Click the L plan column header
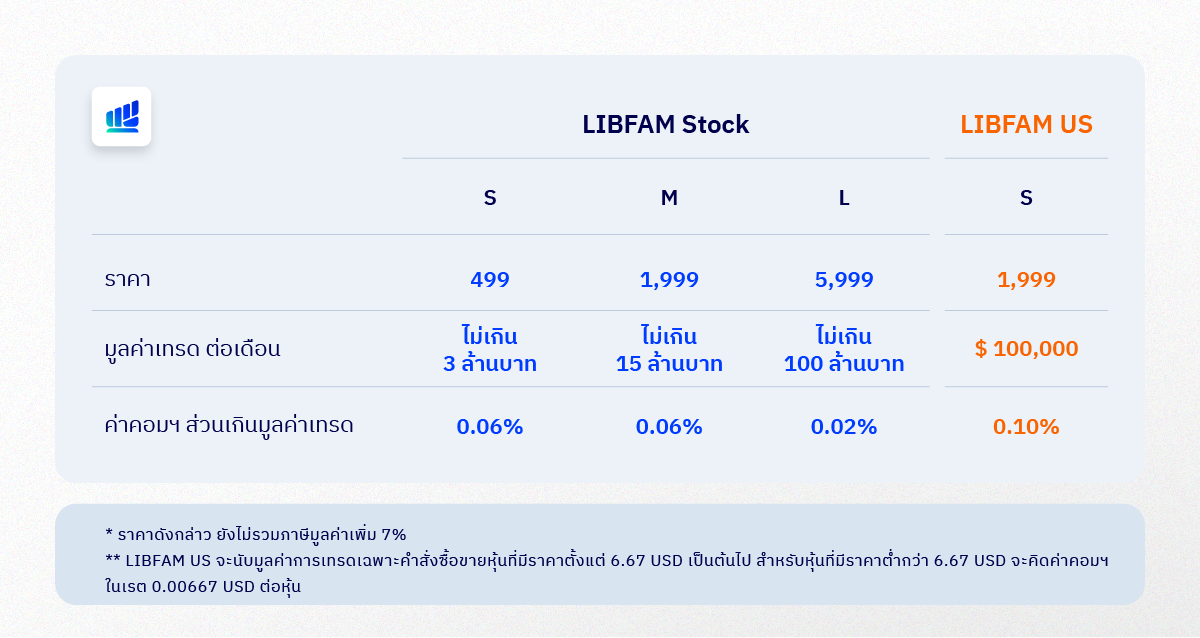The height and width of the screenshot is (638, 1200). coord(844,198)
